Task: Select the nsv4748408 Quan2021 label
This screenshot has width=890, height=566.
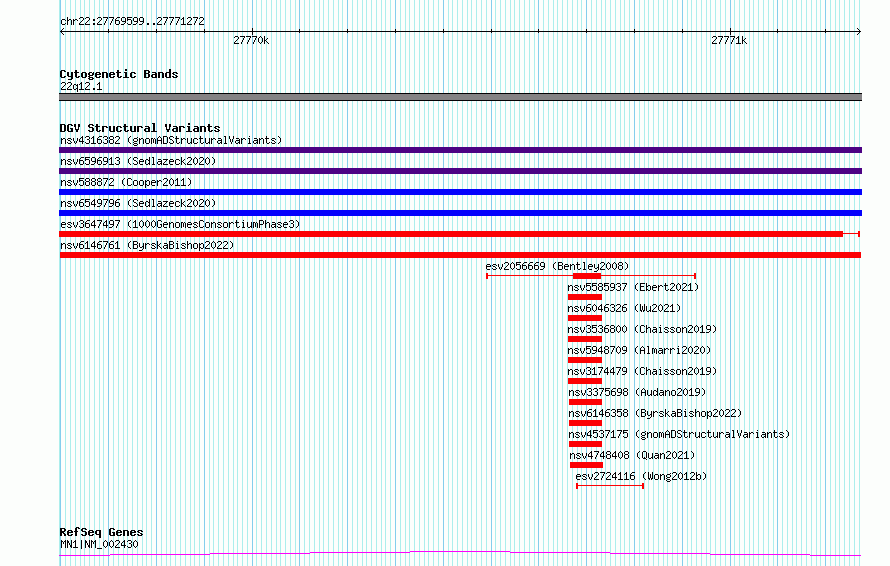Action: pos(632,455)
